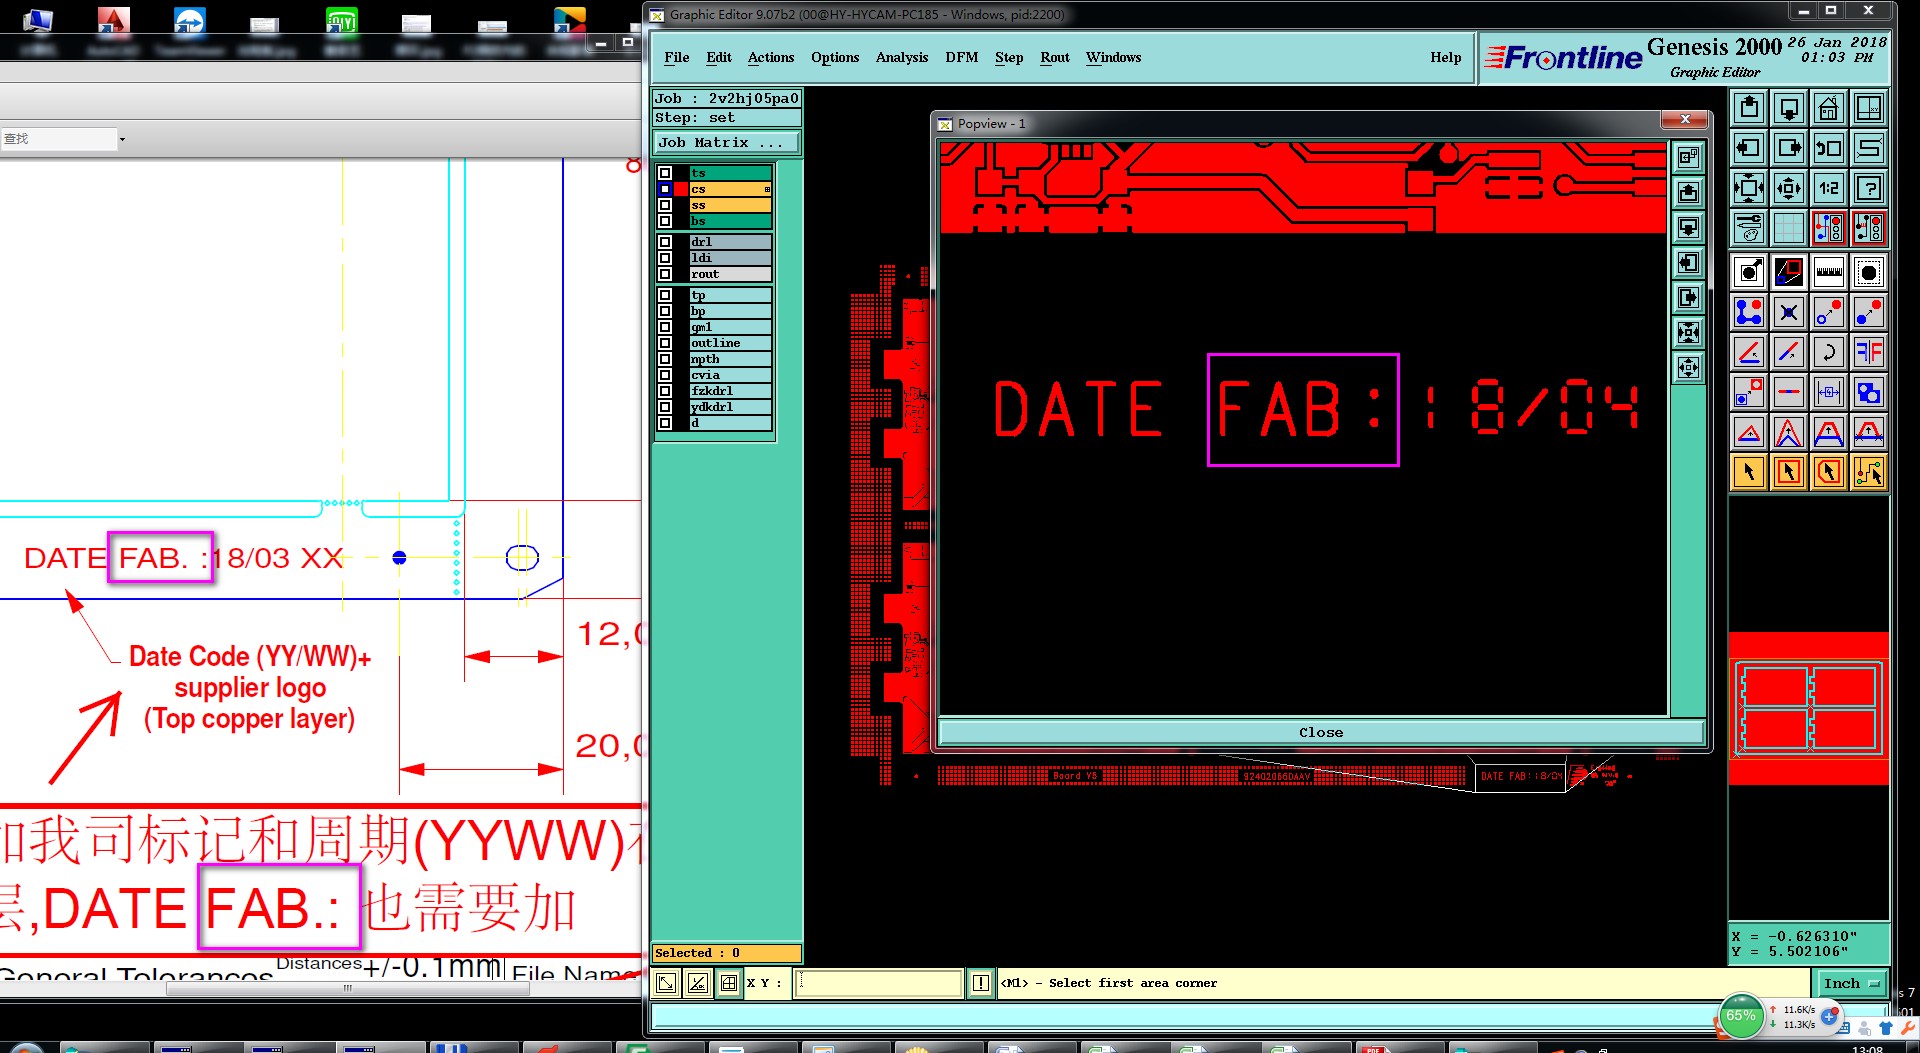The height and width of the screenshot is (1053, 1920).
Task: Open the DFM menu
Action: [x=961, y=57]
